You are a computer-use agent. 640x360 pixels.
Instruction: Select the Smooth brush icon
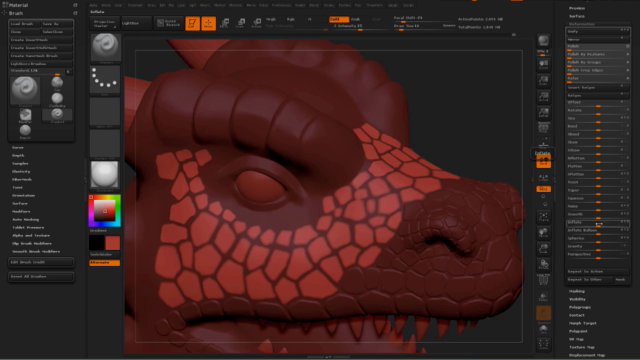[25, 131]
